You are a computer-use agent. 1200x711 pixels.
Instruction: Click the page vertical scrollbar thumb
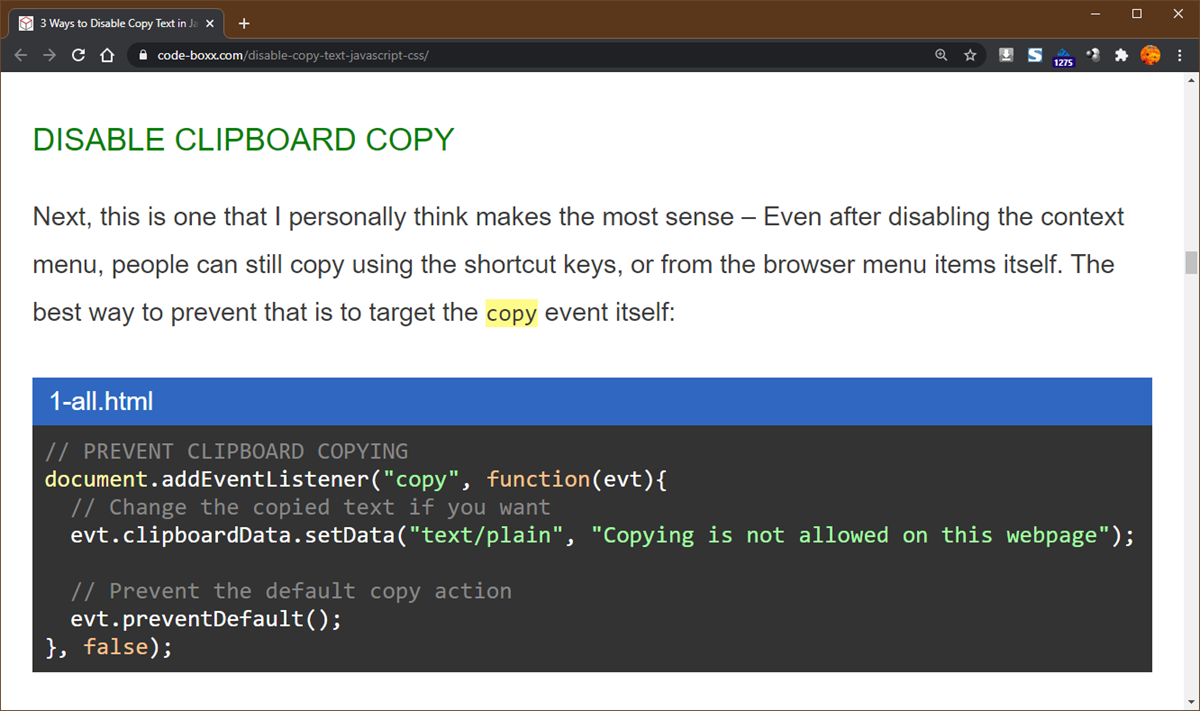tap(1191, 262)
